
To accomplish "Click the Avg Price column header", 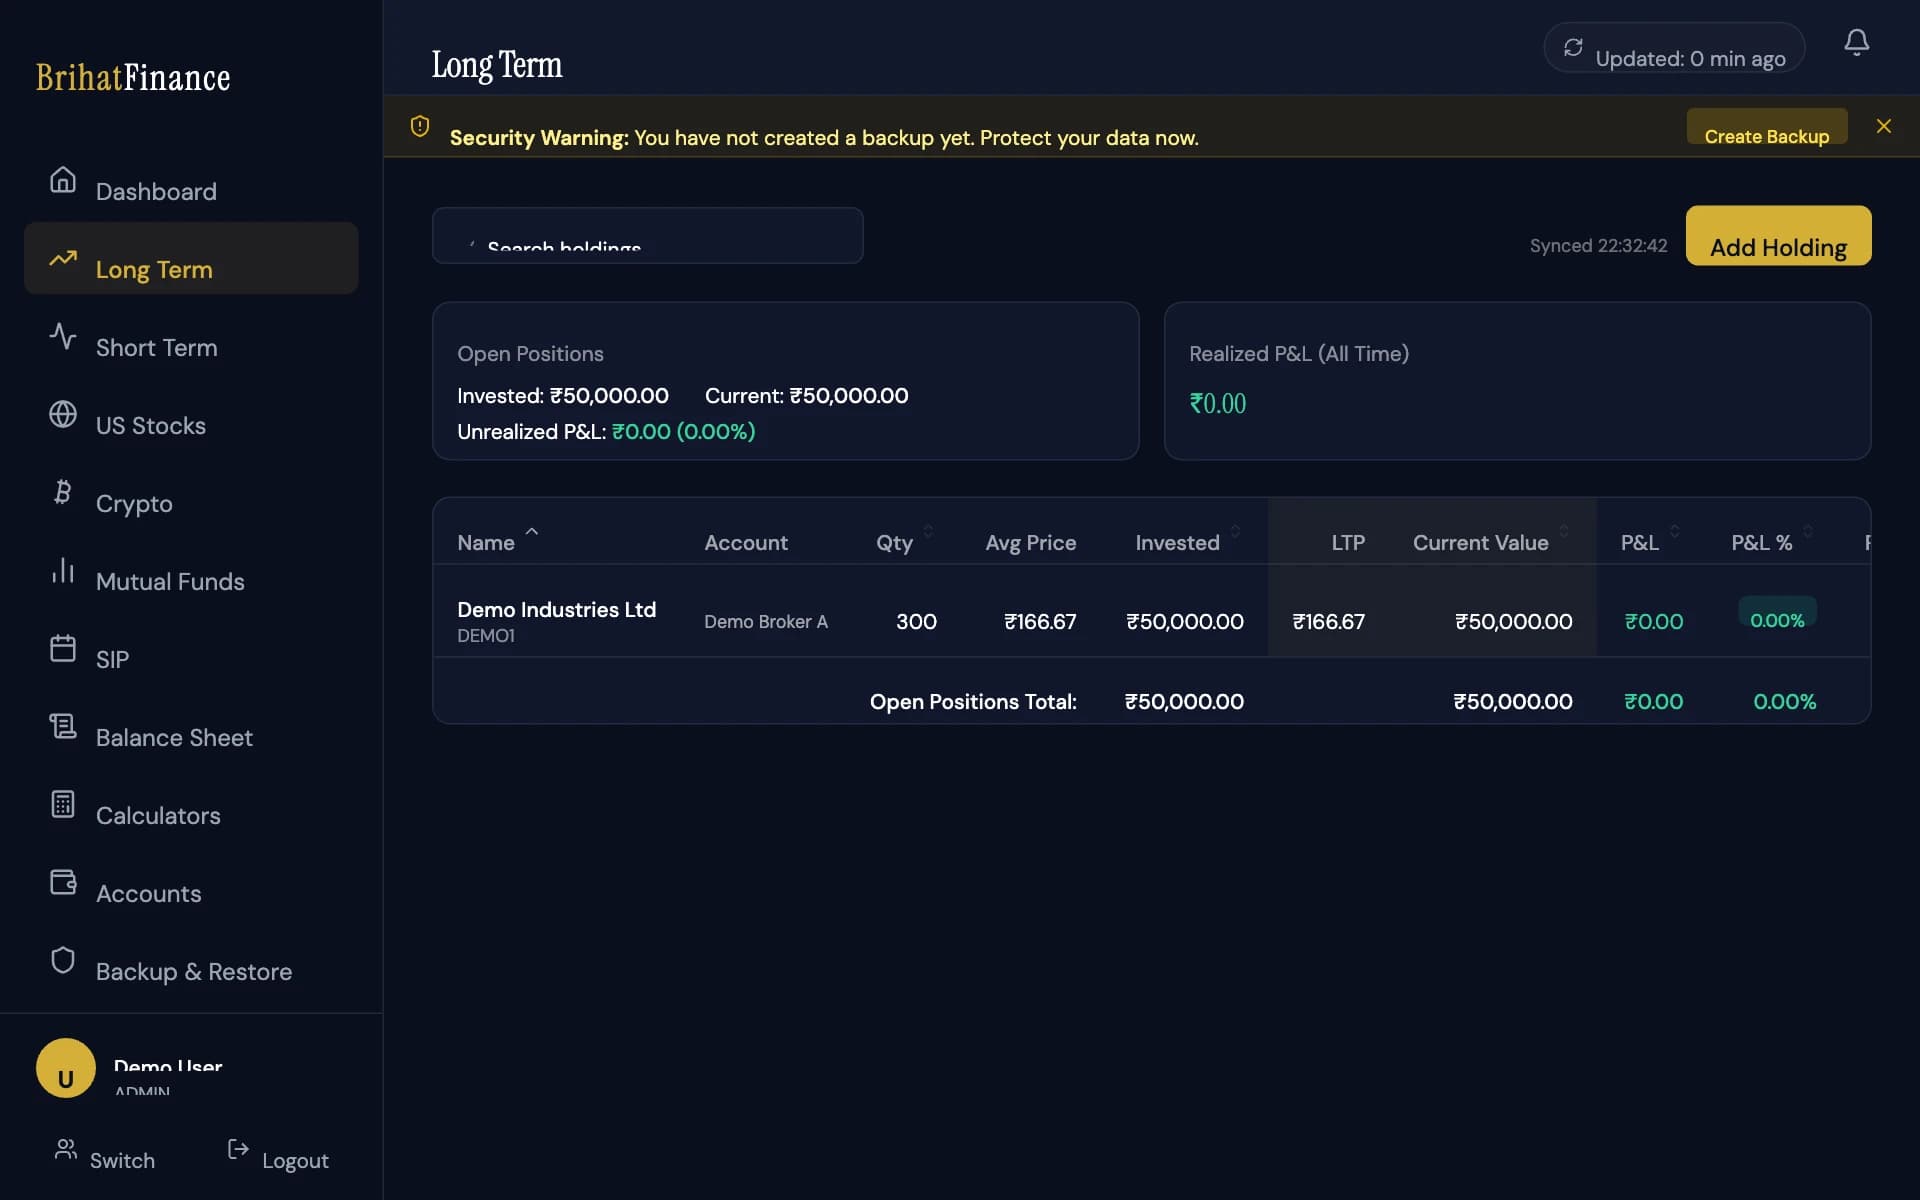I will point(1031,542).
